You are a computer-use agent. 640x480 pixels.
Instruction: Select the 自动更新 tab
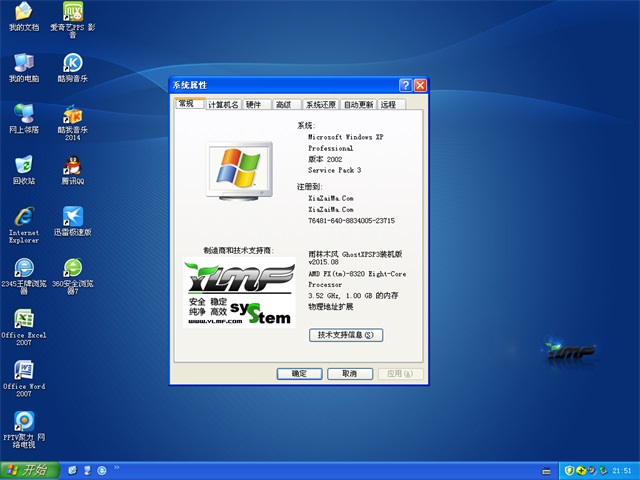coord(358,104)
